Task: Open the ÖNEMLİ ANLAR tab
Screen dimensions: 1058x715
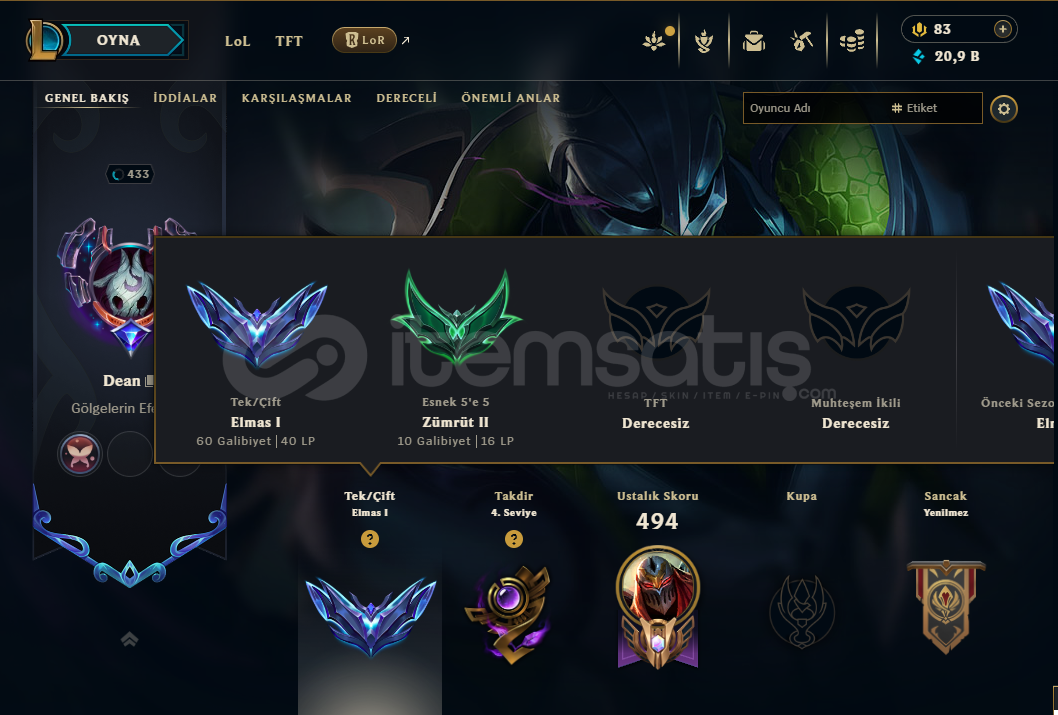Action: click(x=510, y=98)
